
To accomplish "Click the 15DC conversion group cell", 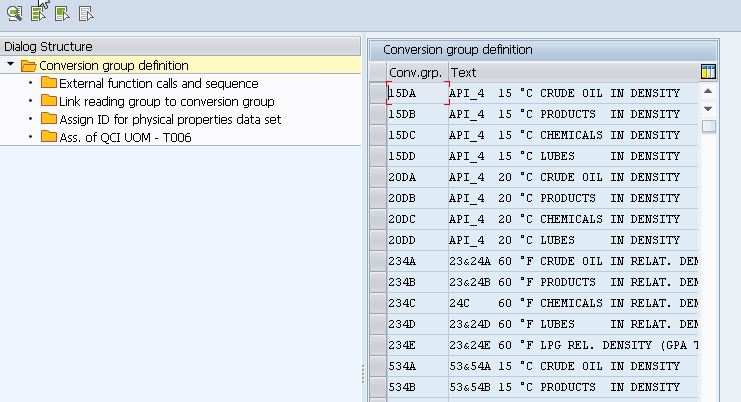I will [x=418, y=135].
